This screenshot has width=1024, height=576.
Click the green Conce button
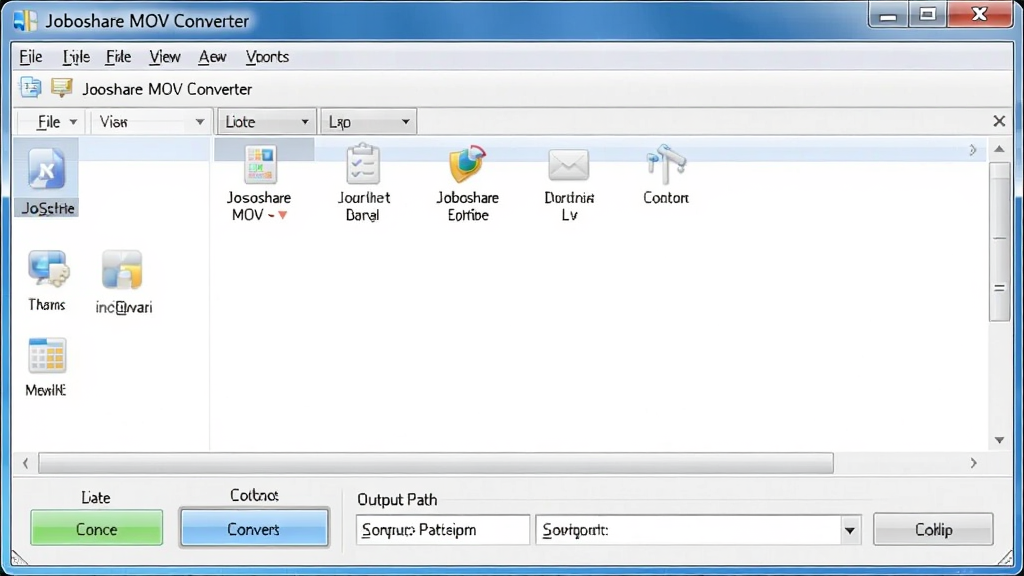click(x=97, y=528)
